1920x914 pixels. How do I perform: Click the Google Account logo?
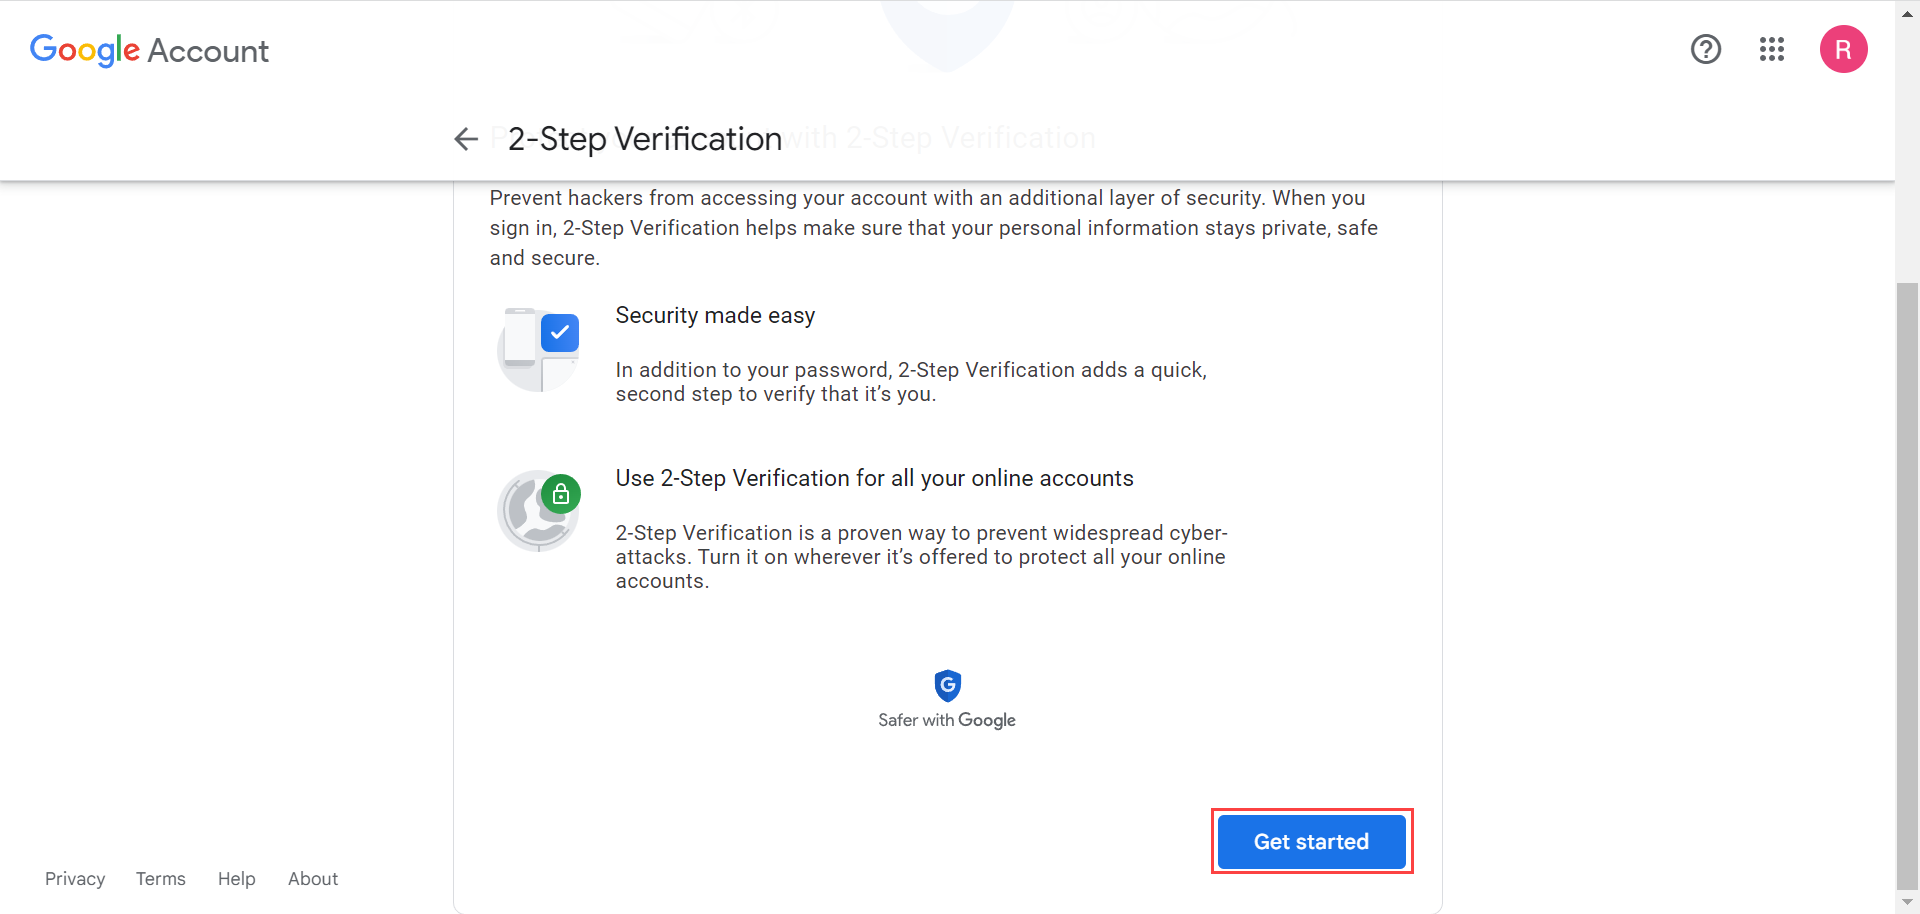coord(148,50)
